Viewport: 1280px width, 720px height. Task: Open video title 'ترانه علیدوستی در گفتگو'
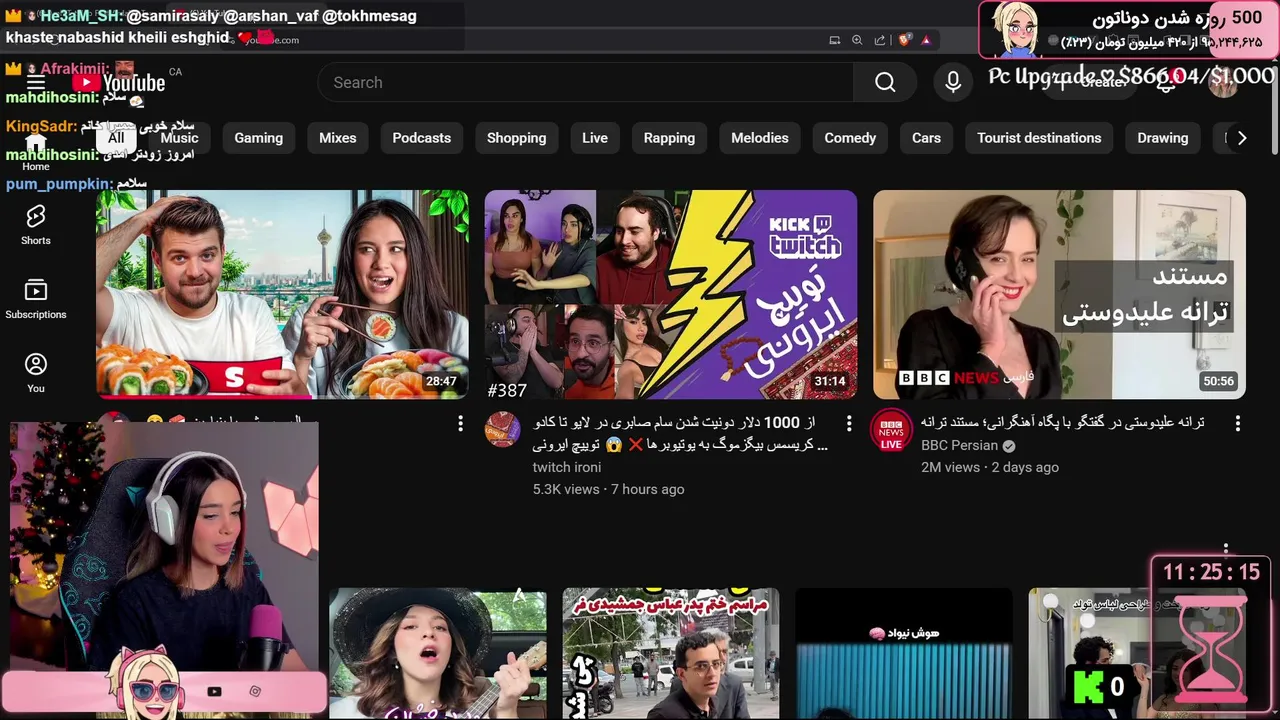[x=1062, y=423]
